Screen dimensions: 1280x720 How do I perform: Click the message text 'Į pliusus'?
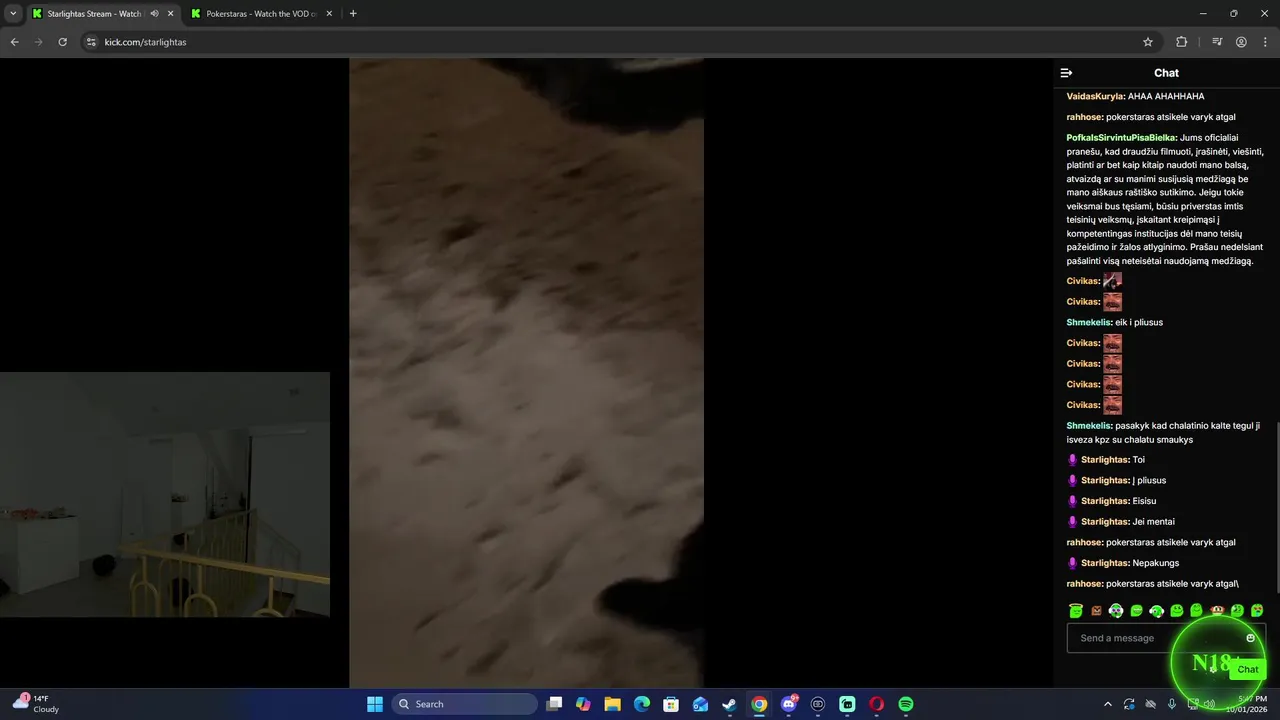point(1149,481)
